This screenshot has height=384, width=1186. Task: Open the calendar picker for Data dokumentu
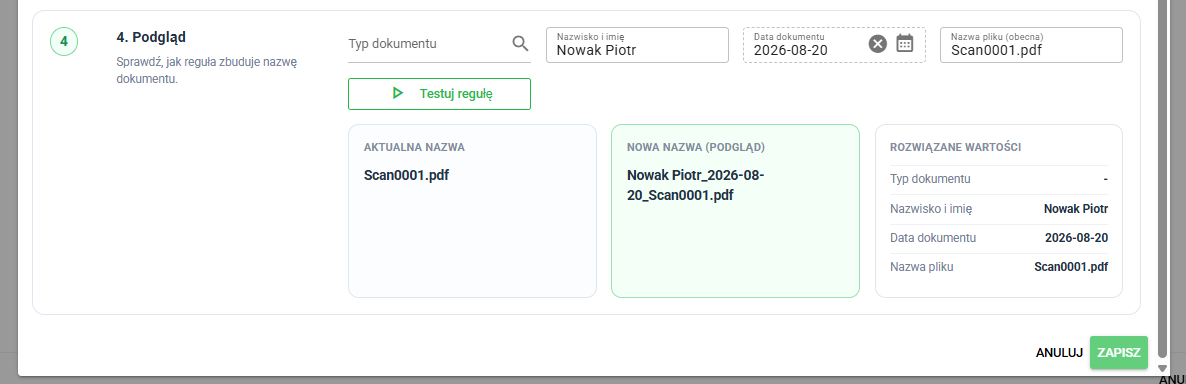pos(905,44)
